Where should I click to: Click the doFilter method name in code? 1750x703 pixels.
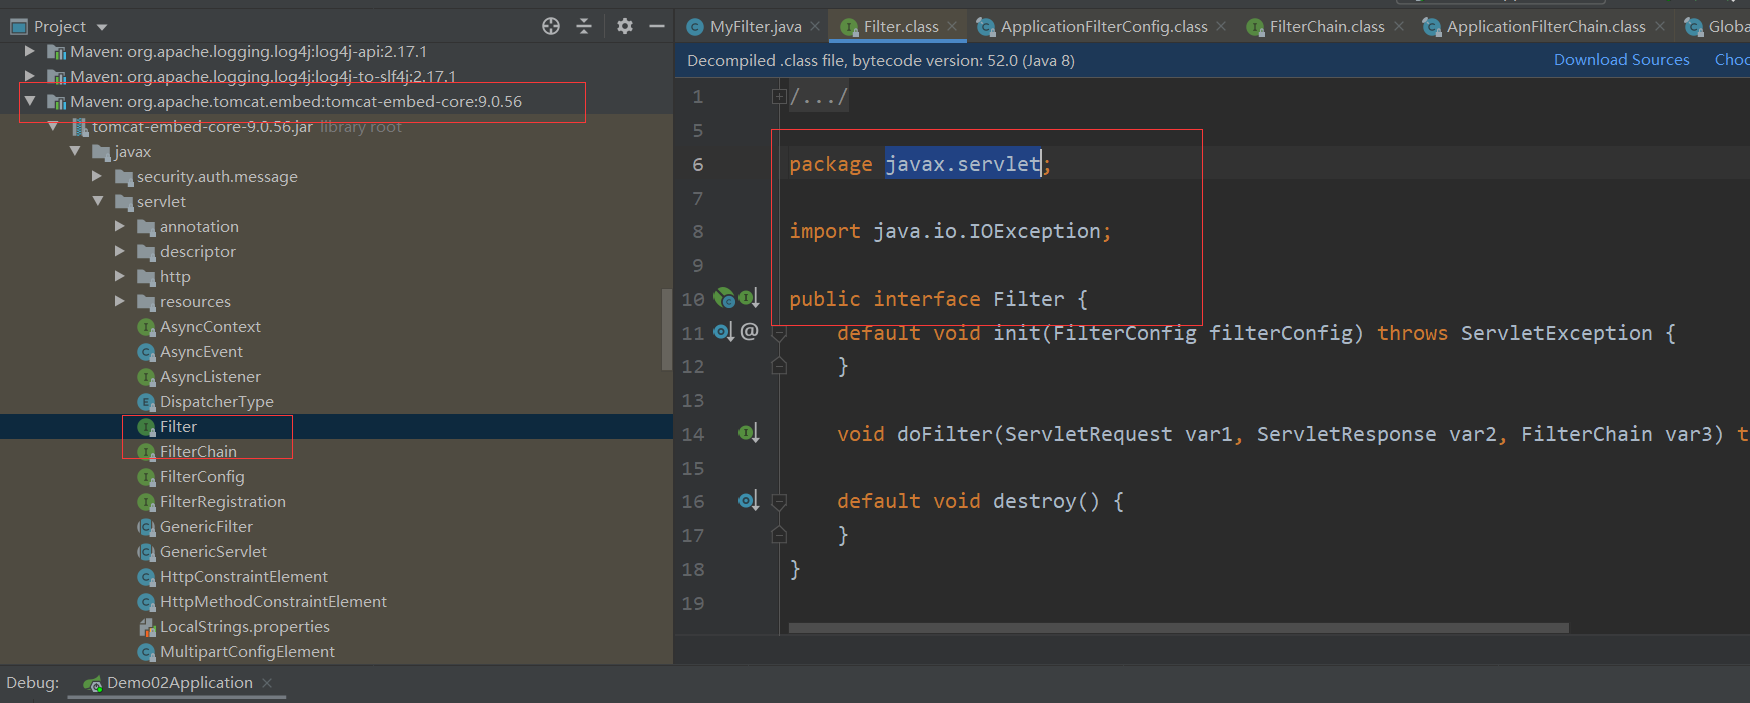(x=944, y=434)
